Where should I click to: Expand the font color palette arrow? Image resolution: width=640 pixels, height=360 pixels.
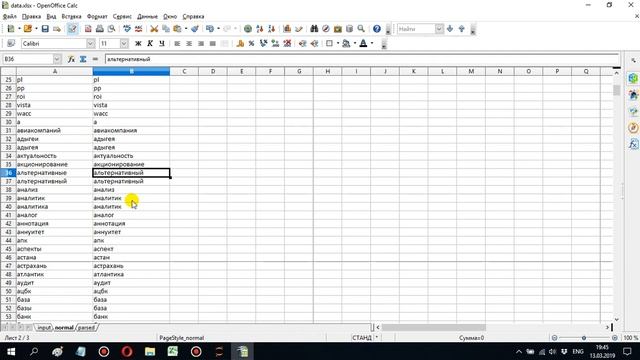tap(372, 44)
